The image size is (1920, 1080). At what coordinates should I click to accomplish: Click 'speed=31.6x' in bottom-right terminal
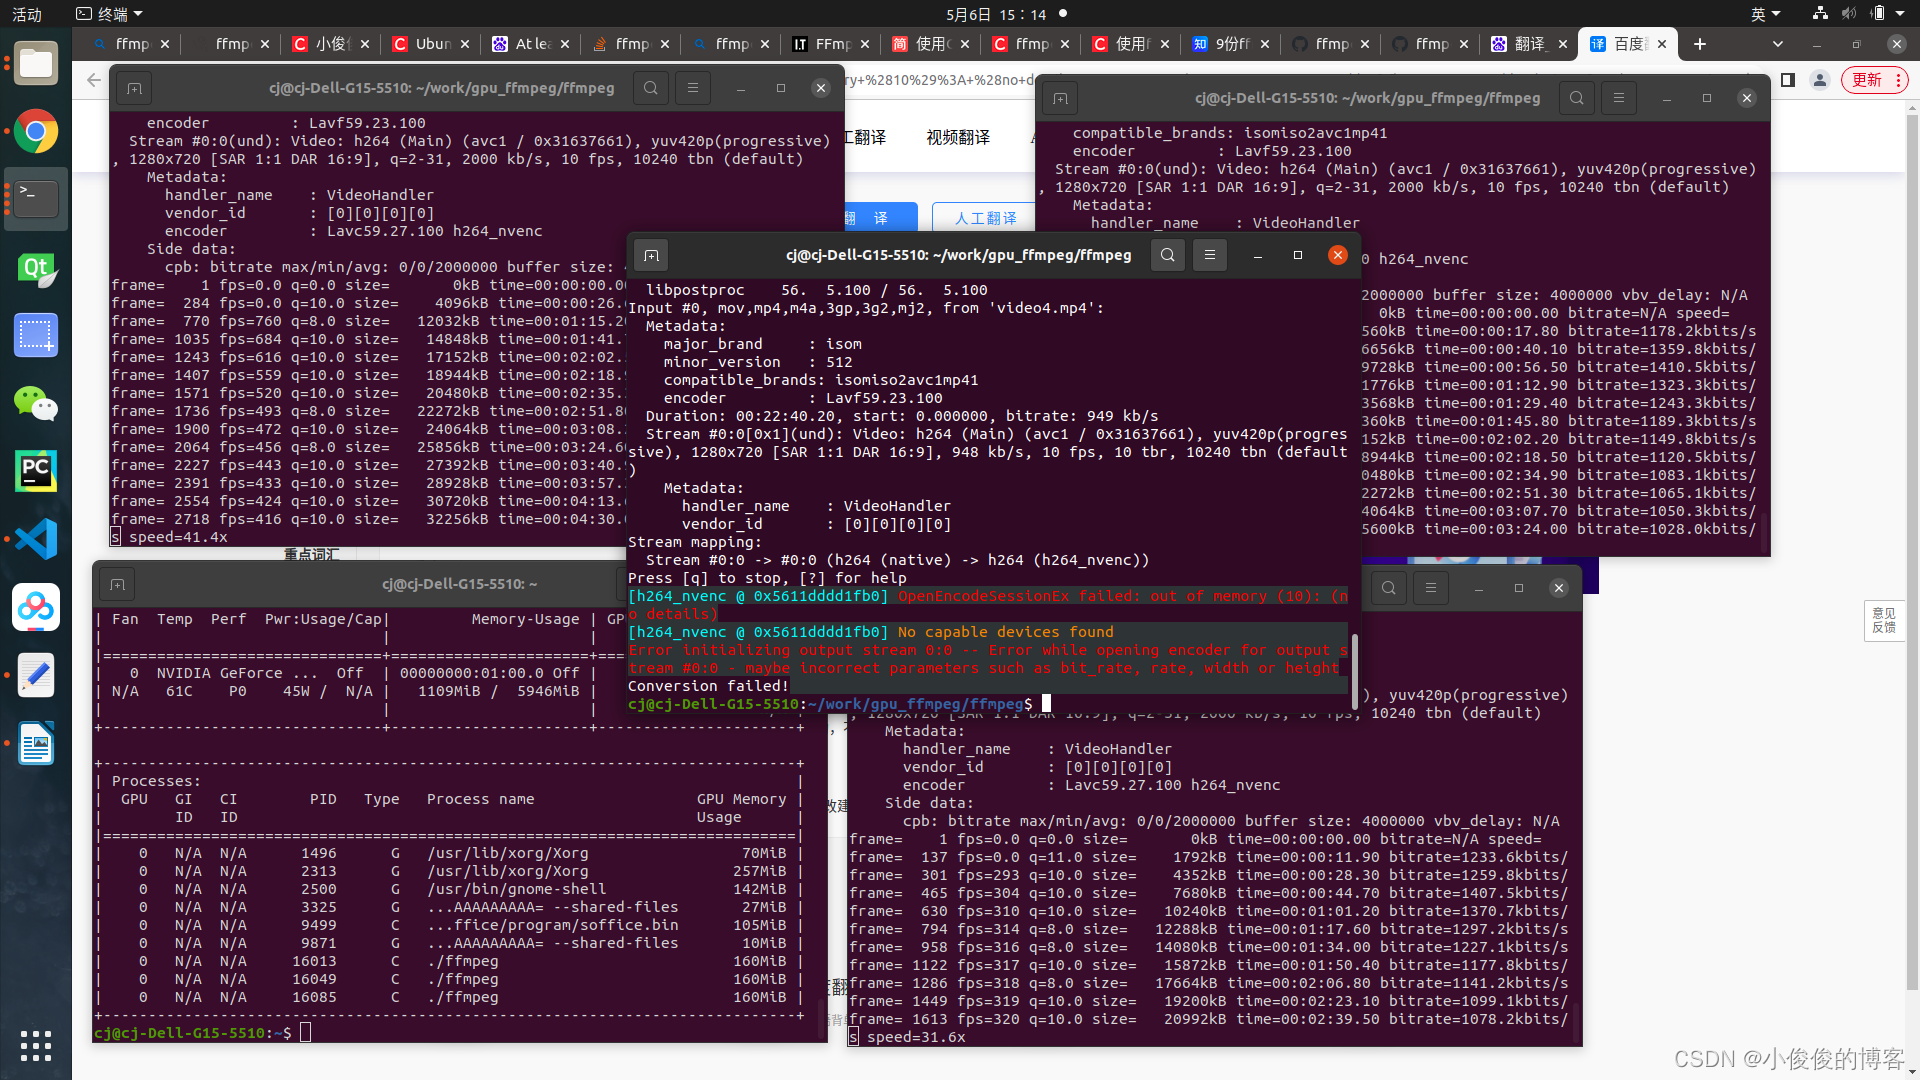coord(916,1037)
